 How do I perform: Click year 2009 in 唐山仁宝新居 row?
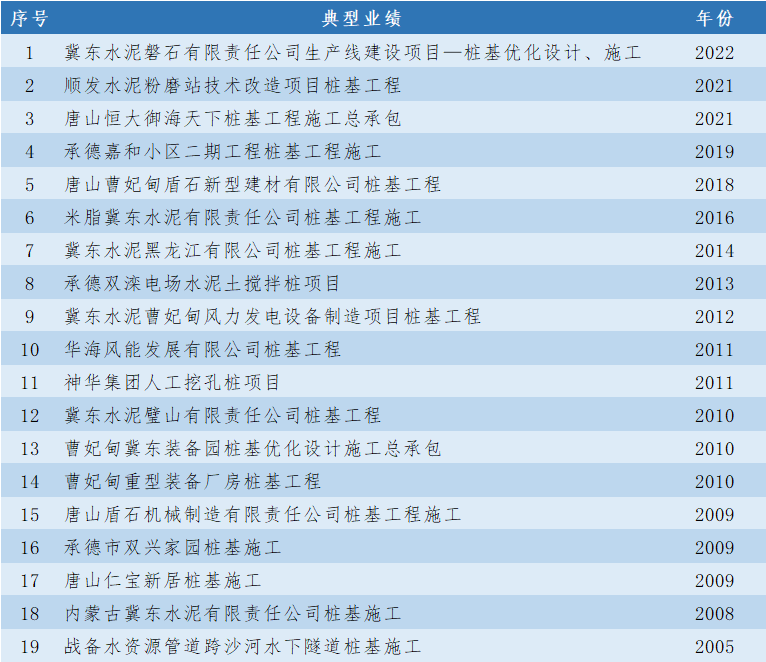tap(714, 580)
